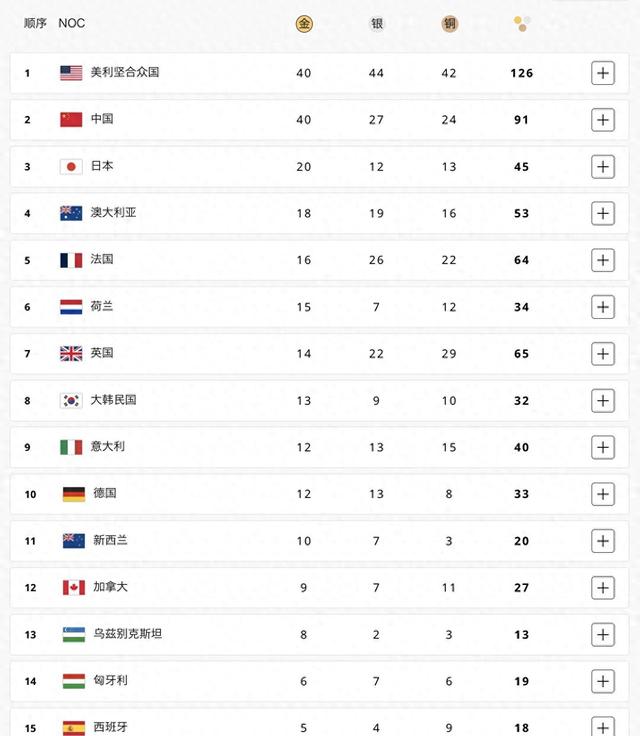Click the Japan flag icon

tap(71, 167)
